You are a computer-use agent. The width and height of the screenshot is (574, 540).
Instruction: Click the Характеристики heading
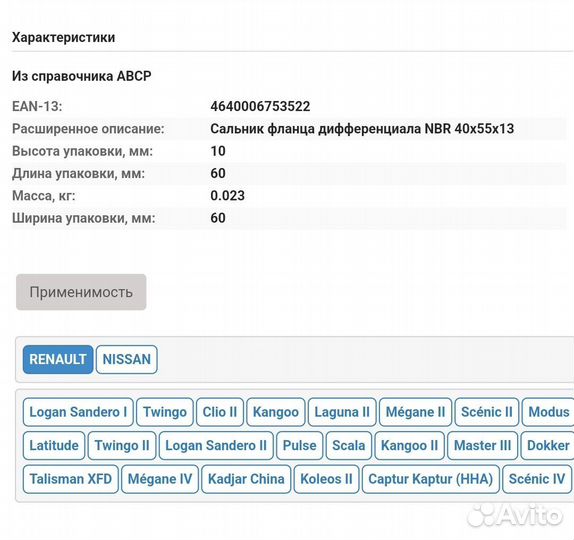tap(63, 37)
